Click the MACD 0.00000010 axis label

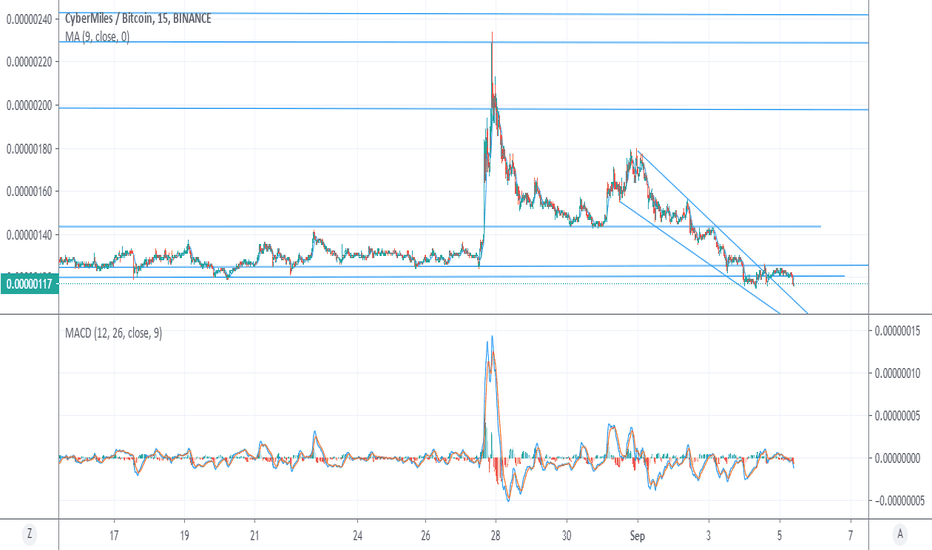pos(898,373)
